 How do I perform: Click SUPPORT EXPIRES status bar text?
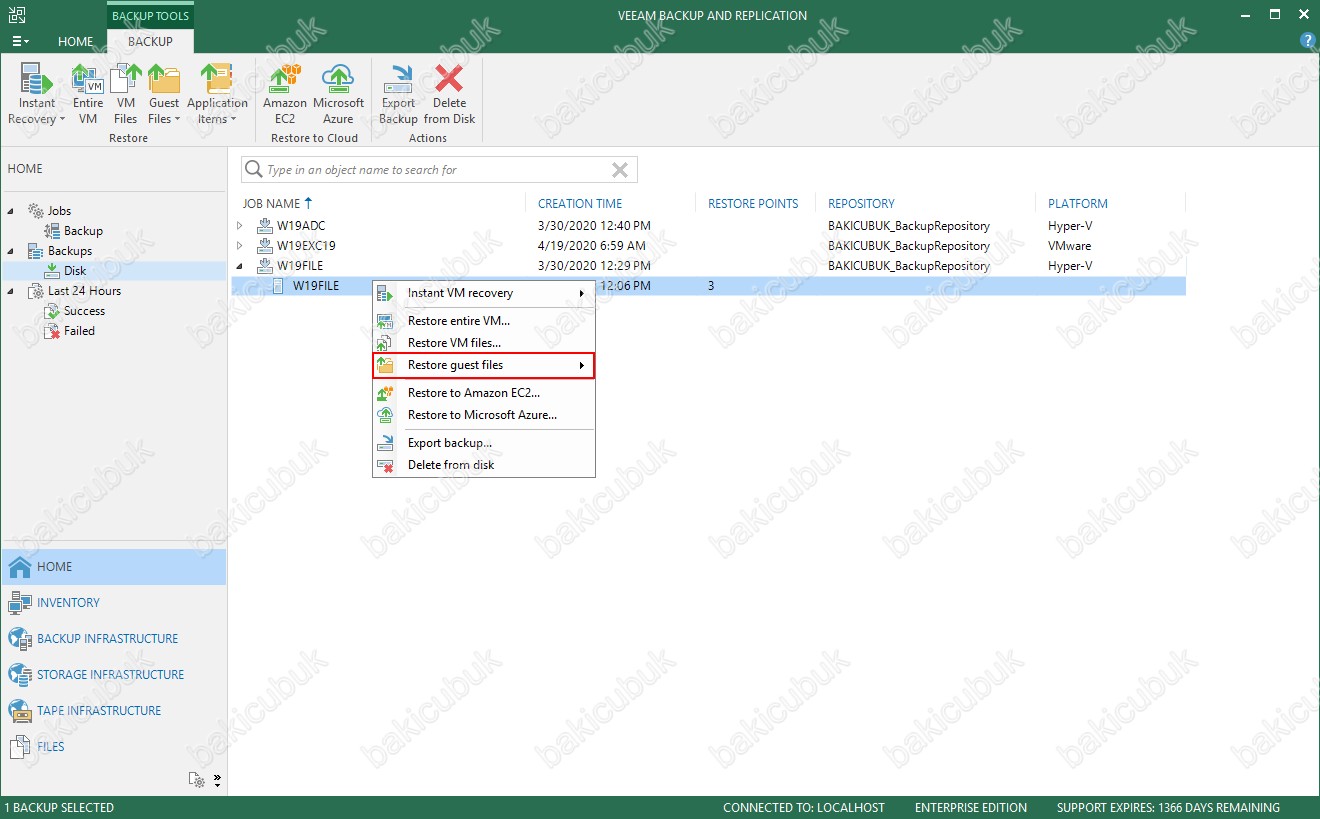pos(1168,808)
